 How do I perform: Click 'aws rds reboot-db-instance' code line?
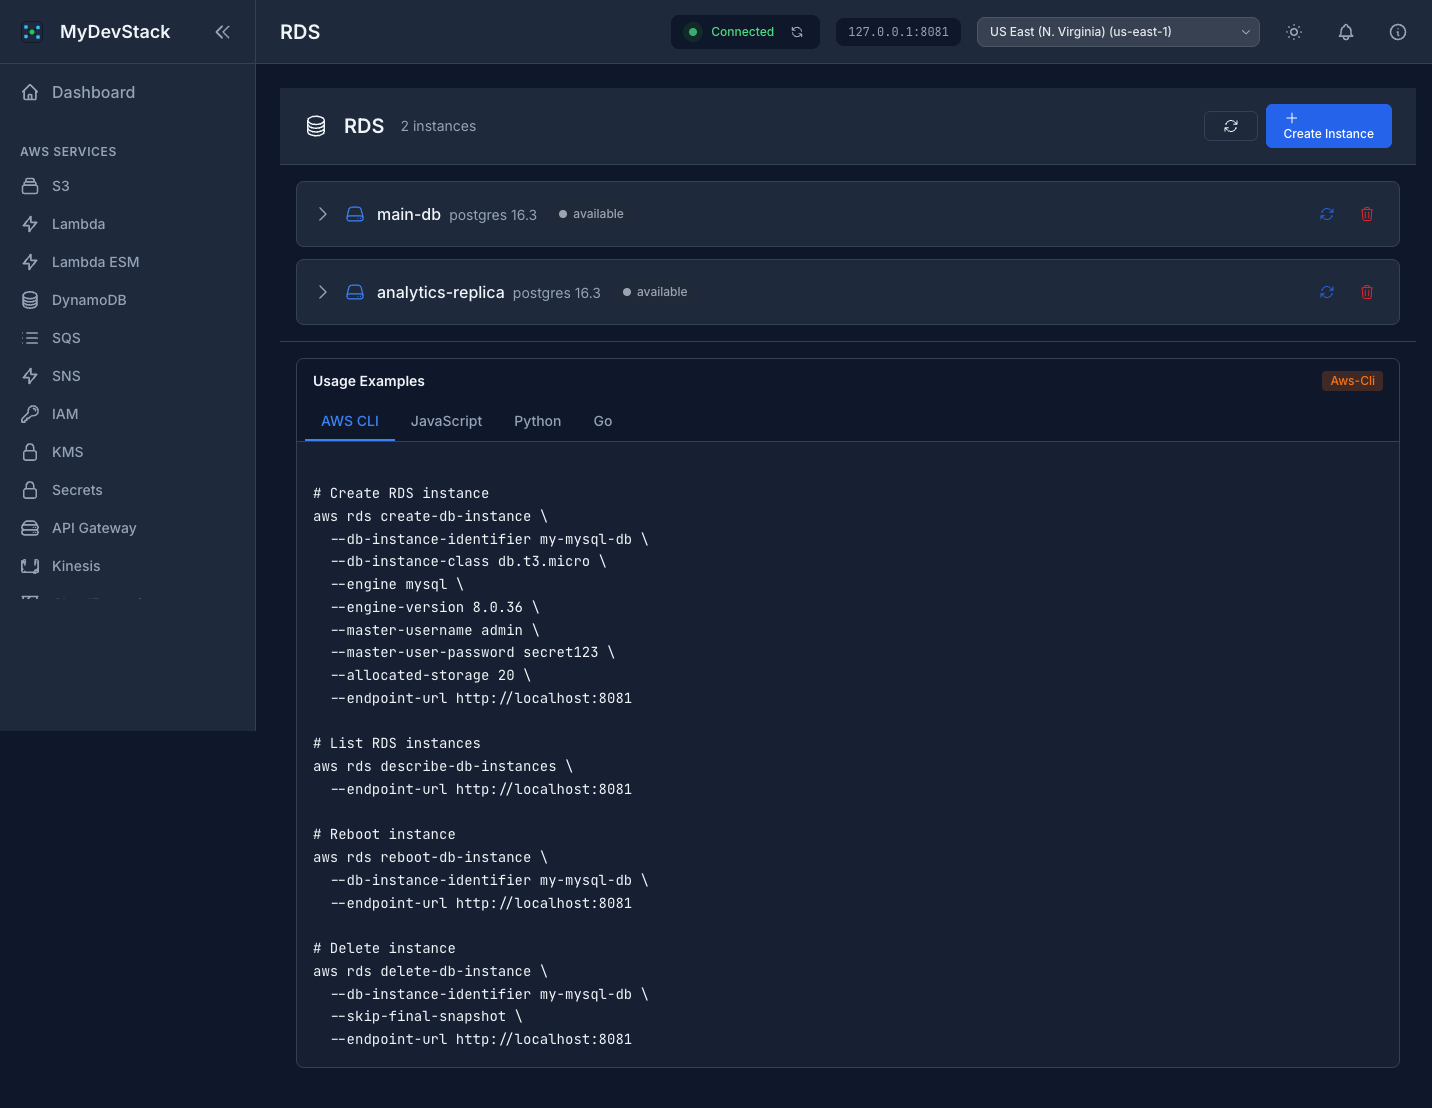coord(430,857)
